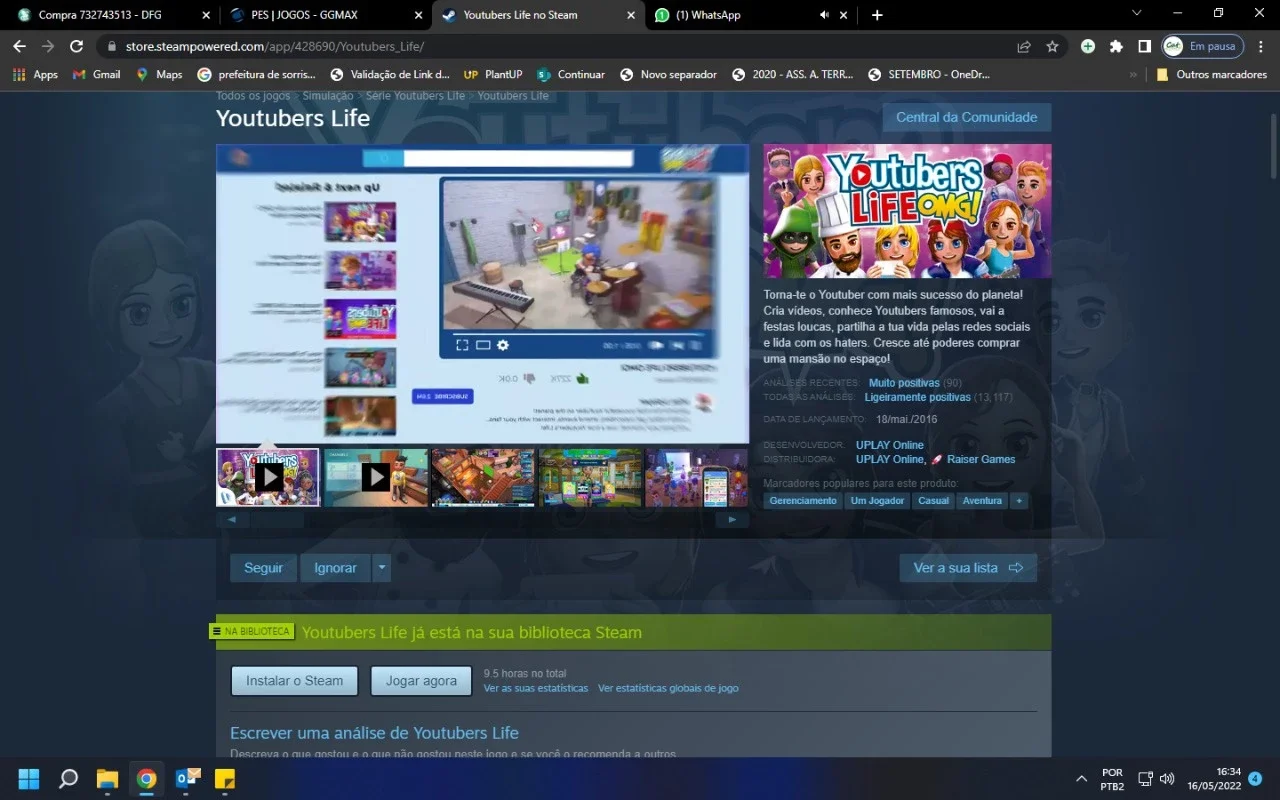Play the main trailer video
Image resolution: width=1280 pixels, height=800 pixels.
point(482,294)
